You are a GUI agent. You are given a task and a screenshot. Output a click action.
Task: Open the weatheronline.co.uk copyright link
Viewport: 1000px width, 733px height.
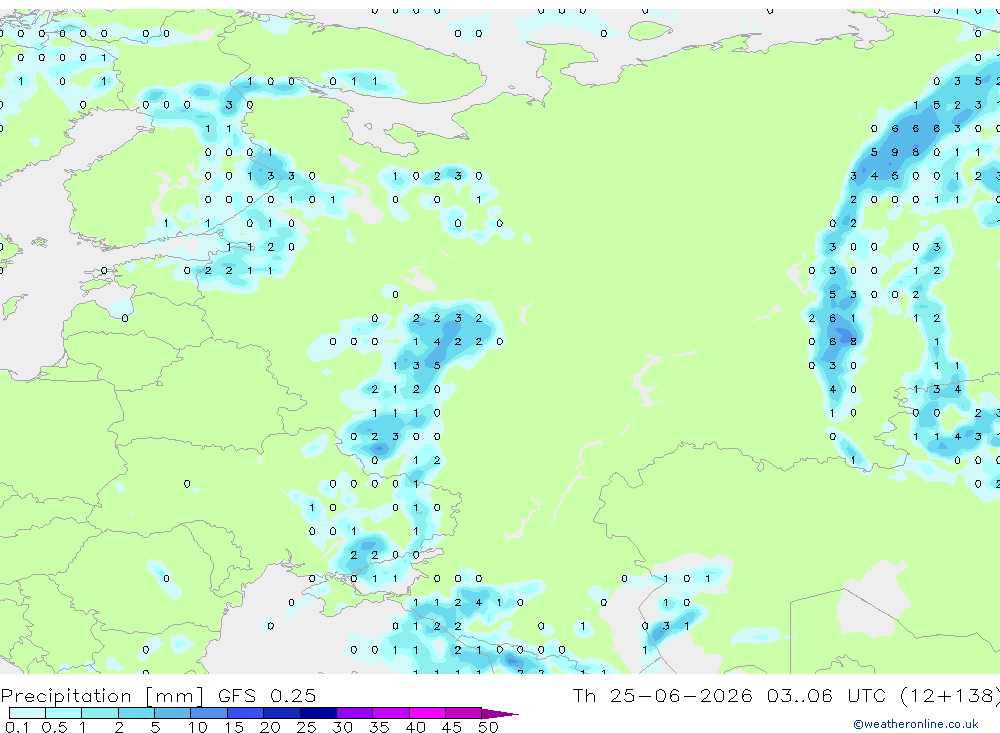(916, 724)
